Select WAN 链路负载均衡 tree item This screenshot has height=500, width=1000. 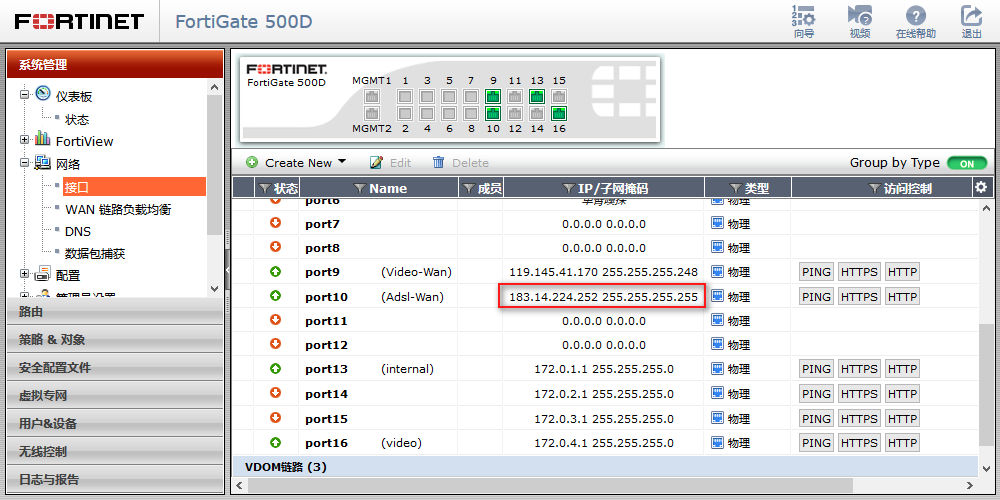tap(118, 209)
